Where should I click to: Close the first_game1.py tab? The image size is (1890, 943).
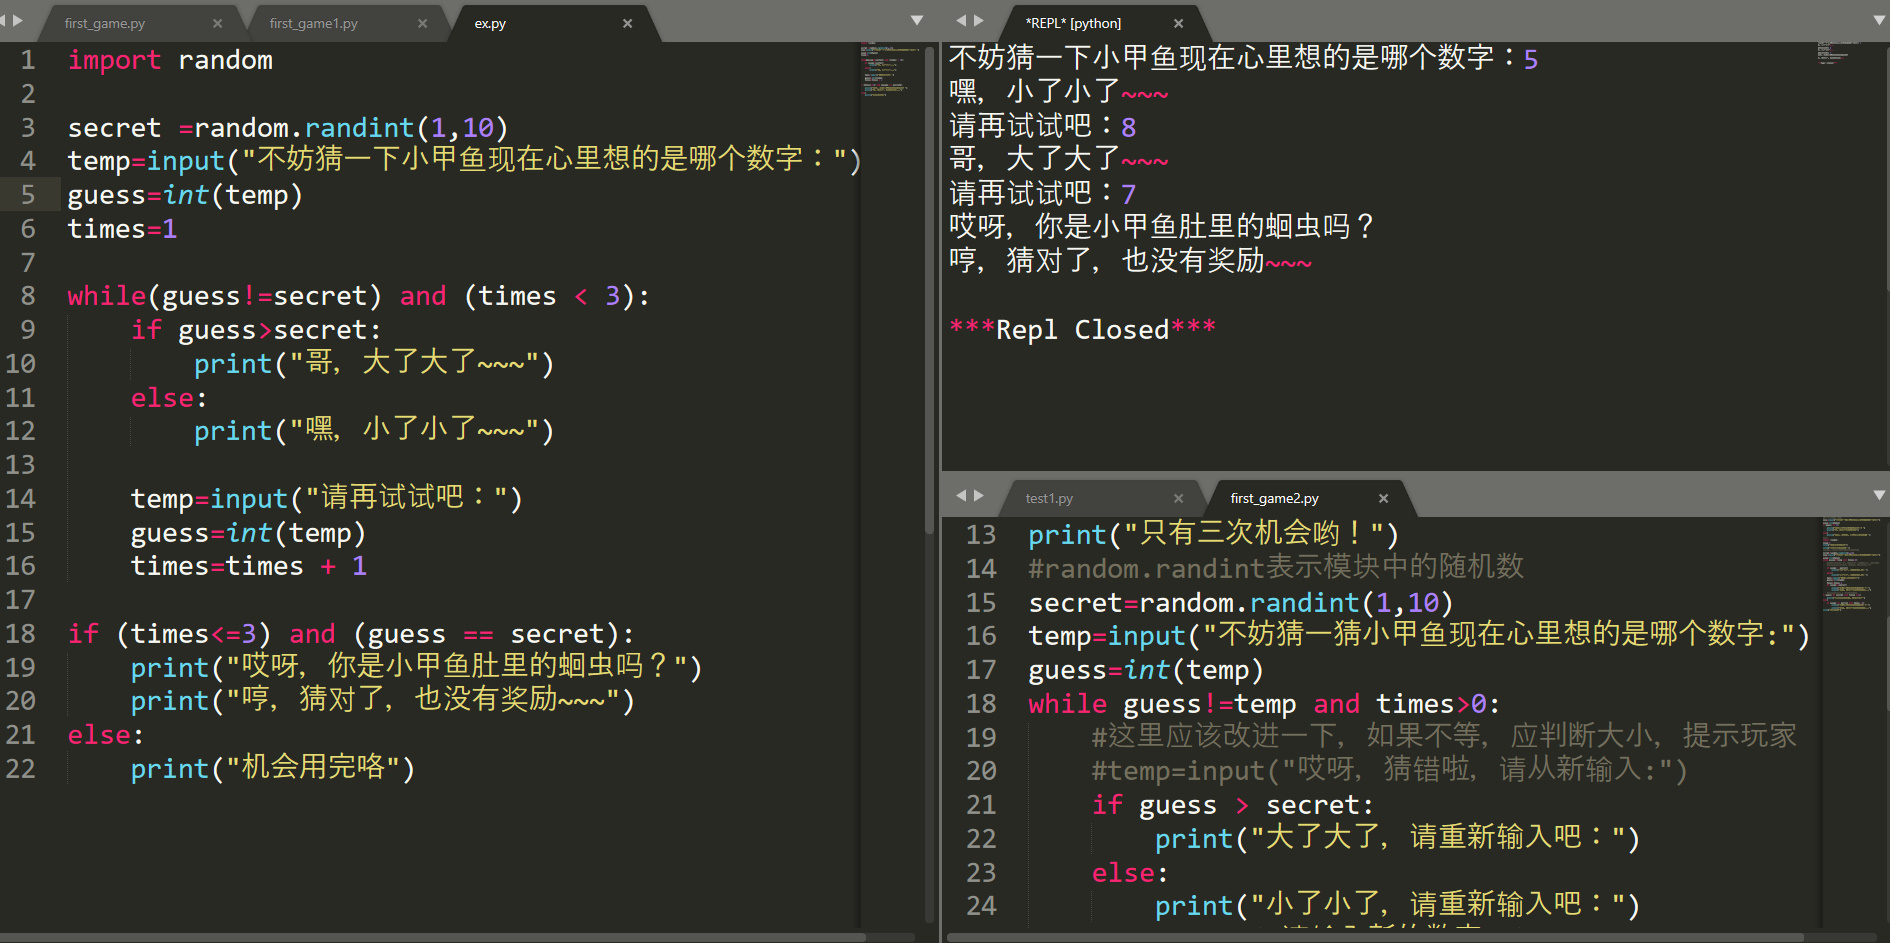[x=422, y=23]
